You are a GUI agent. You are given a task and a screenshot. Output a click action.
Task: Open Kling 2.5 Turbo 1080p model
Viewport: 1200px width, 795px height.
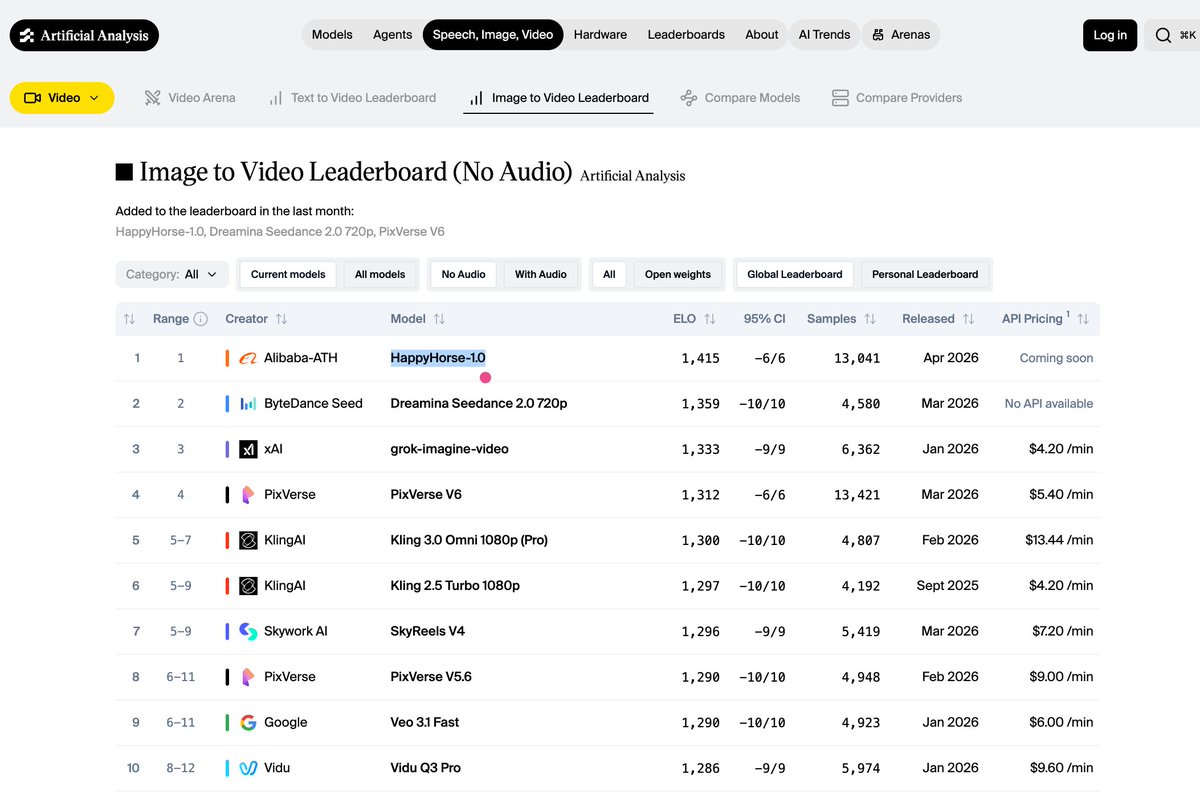455,586
